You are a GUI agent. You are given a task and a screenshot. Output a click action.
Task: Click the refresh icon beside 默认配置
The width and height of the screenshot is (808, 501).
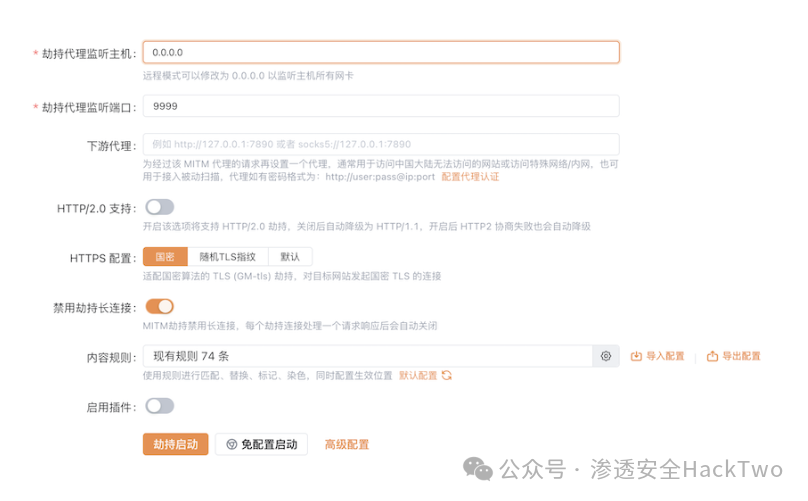(x=446, y=375)
